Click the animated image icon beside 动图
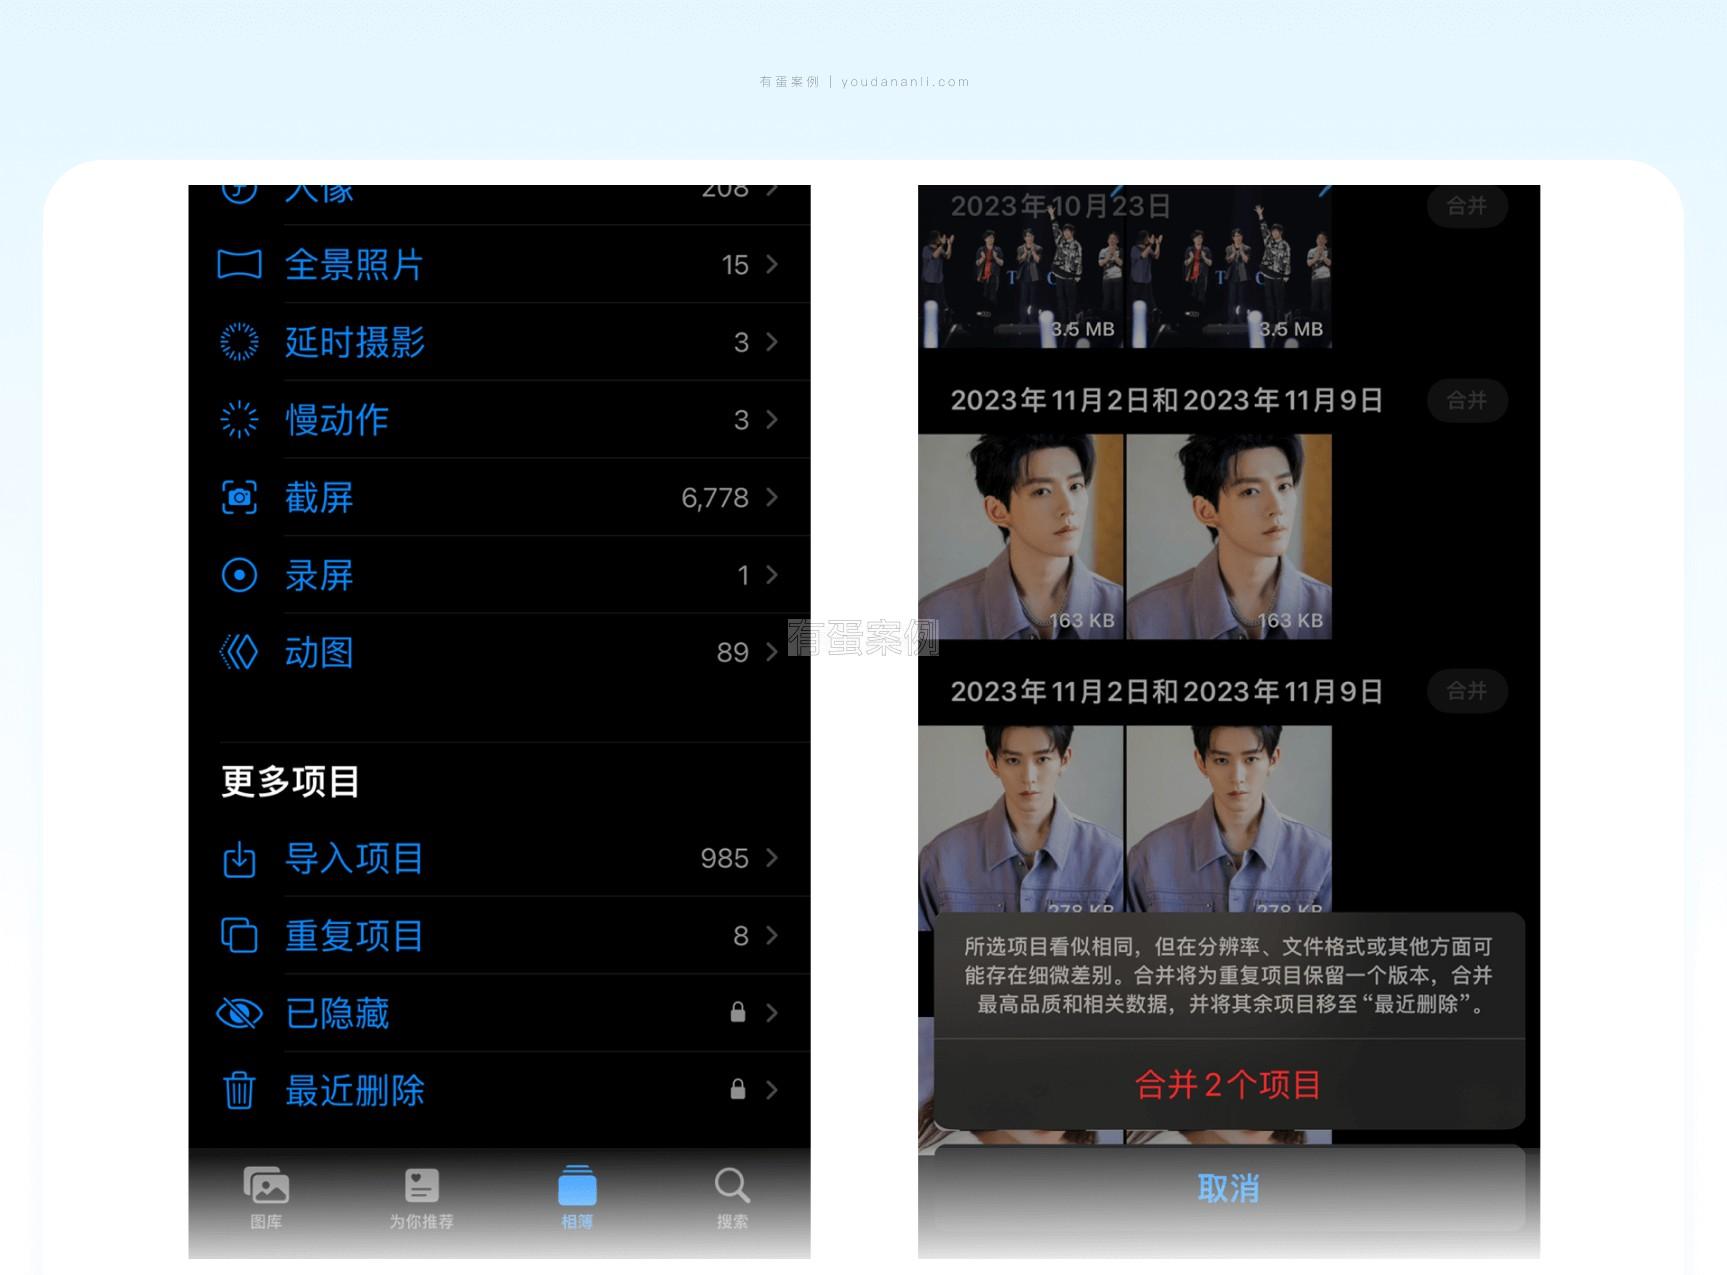Viewport: 1727px width, 1275px height. click(239, 653)
